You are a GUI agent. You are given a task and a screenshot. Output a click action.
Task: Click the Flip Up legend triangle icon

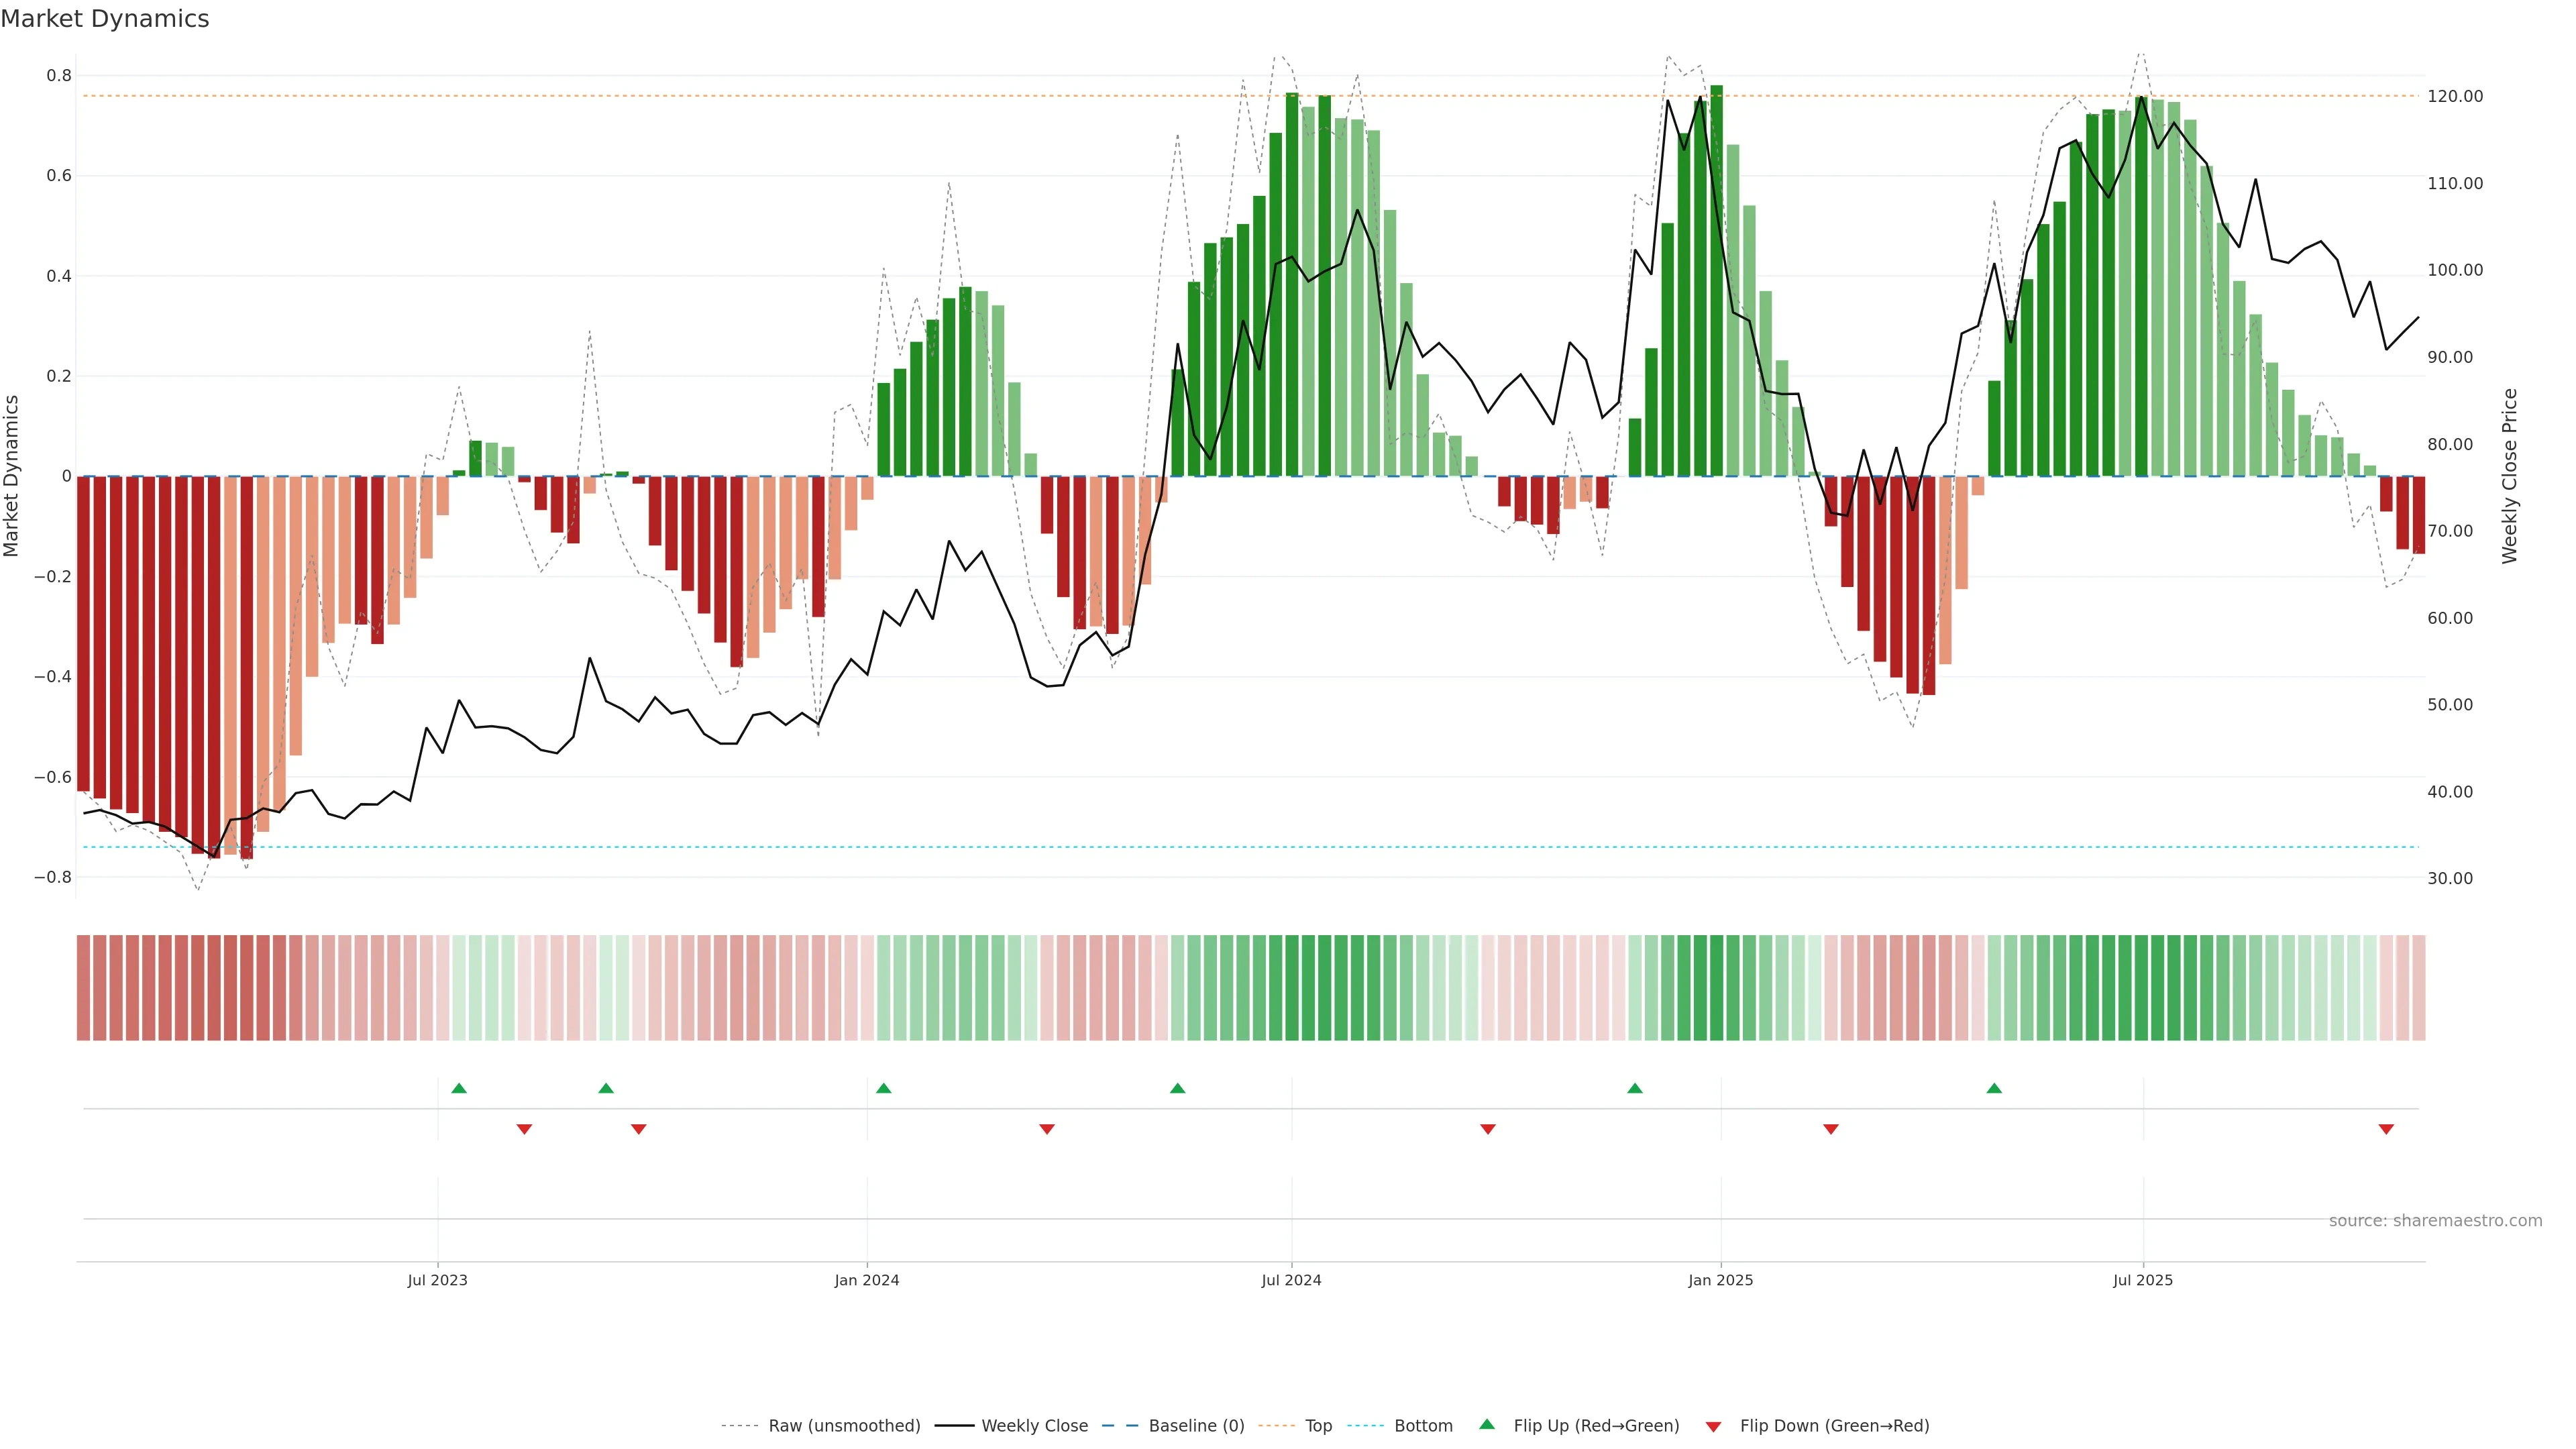1487,1424
